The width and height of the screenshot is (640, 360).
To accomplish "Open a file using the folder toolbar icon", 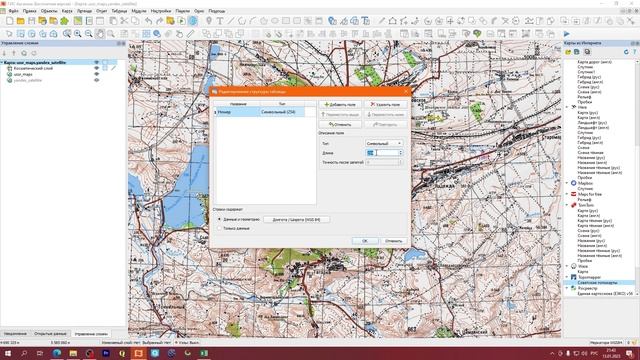I will point(20,21).
